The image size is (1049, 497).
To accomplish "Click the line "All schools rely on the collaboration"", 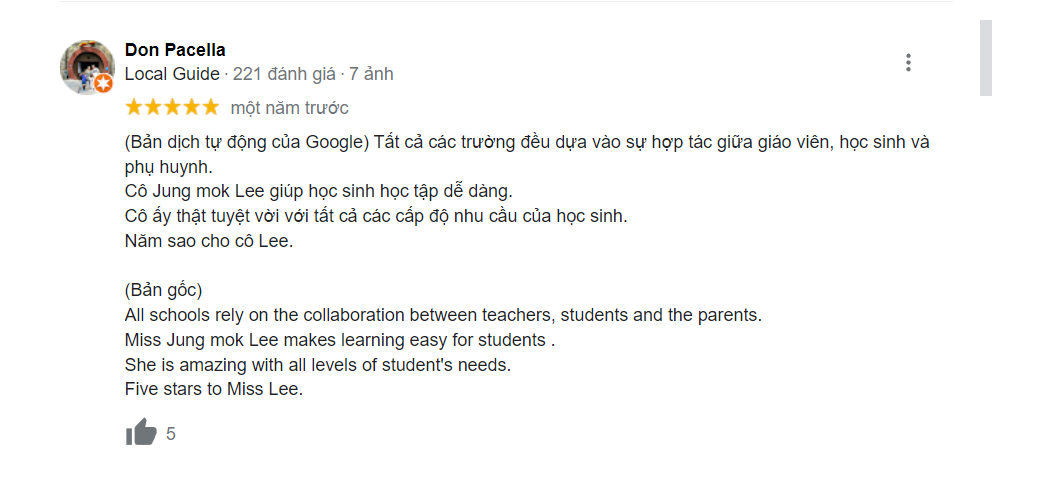I will pos(443,315).
